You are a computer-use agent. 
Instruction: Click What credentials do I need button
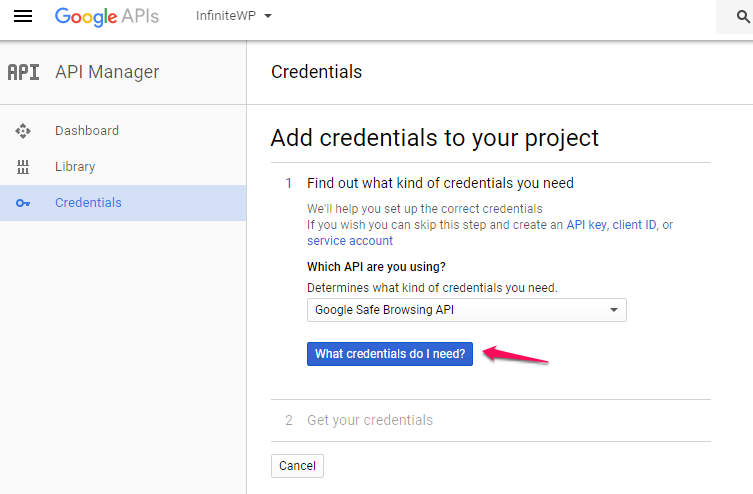[x=390, y=354]
